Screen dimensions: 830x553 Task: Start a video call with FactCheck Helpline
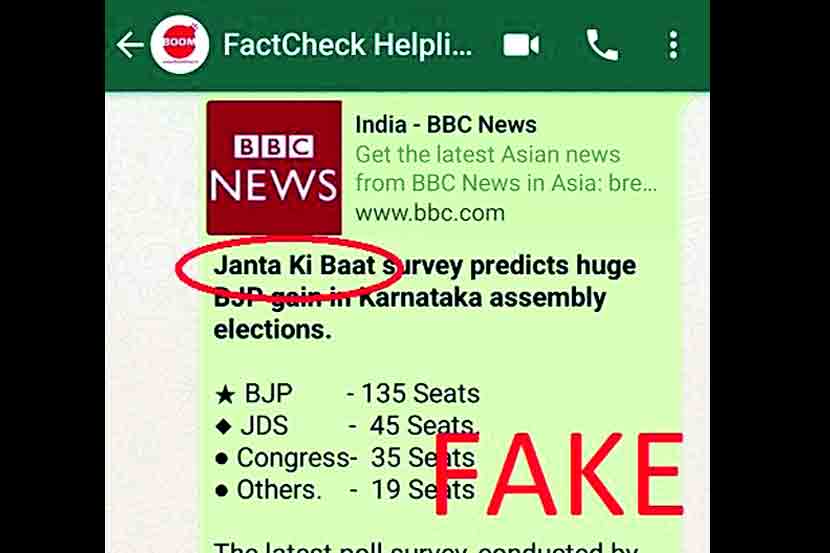click(x=521, y=44)
